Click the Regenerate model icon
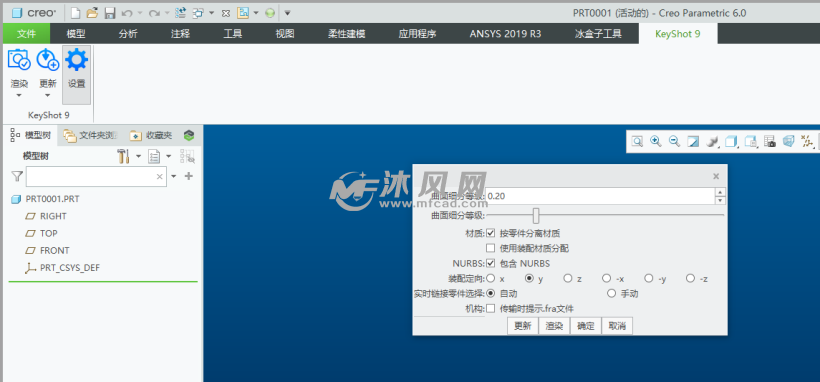This screenshot has width=820, height=382. click(180, 13)
